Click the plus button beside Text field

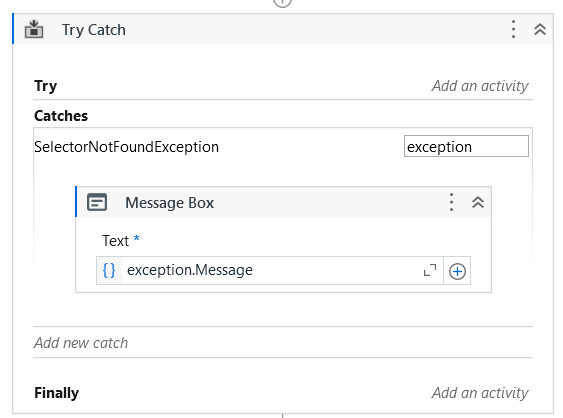[457, 271]
